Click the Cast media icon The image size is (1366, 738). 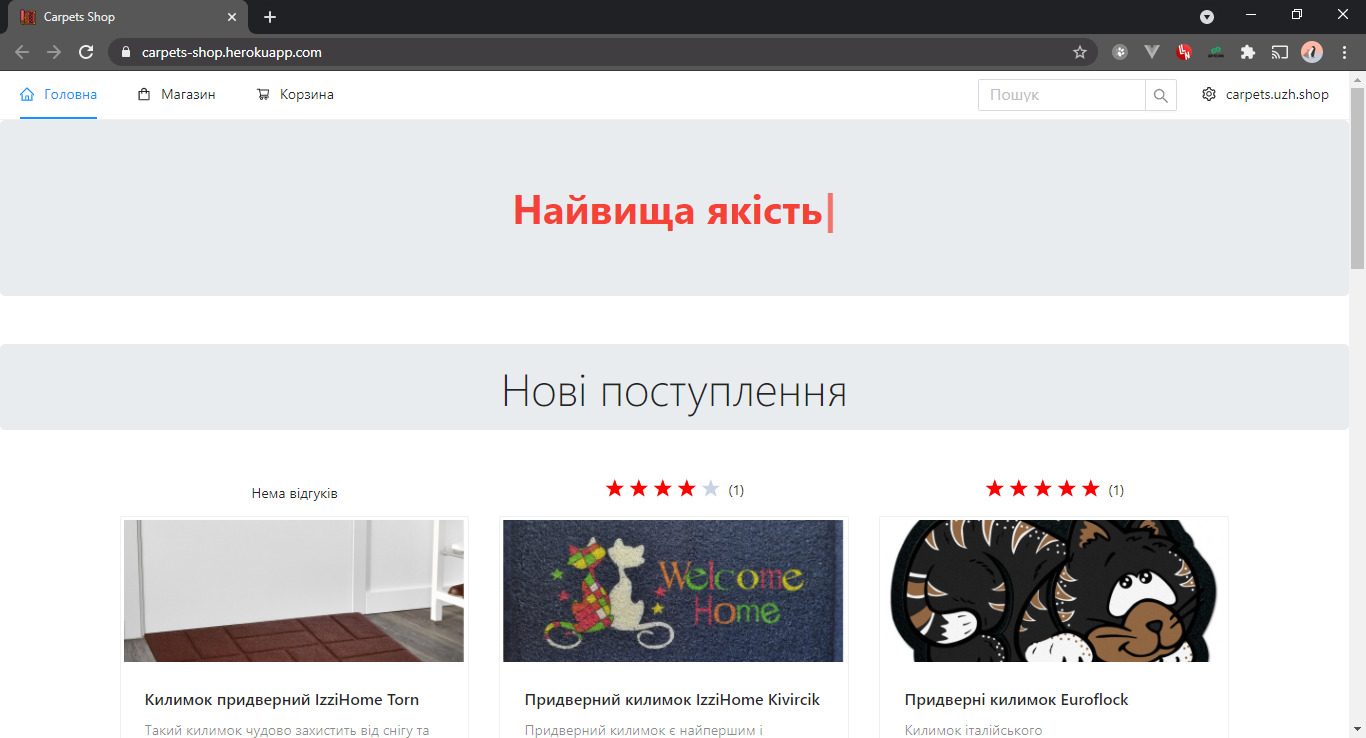pos(1279,52)
